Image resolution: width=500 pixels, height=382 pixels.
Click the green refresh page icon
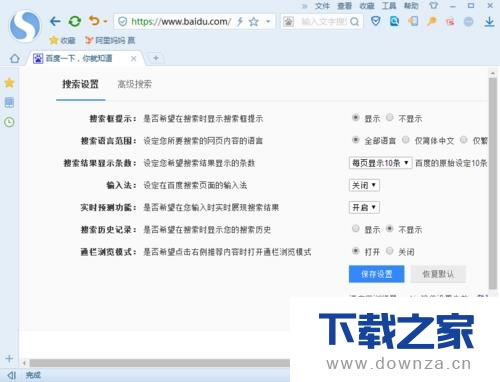coord(75,22)
